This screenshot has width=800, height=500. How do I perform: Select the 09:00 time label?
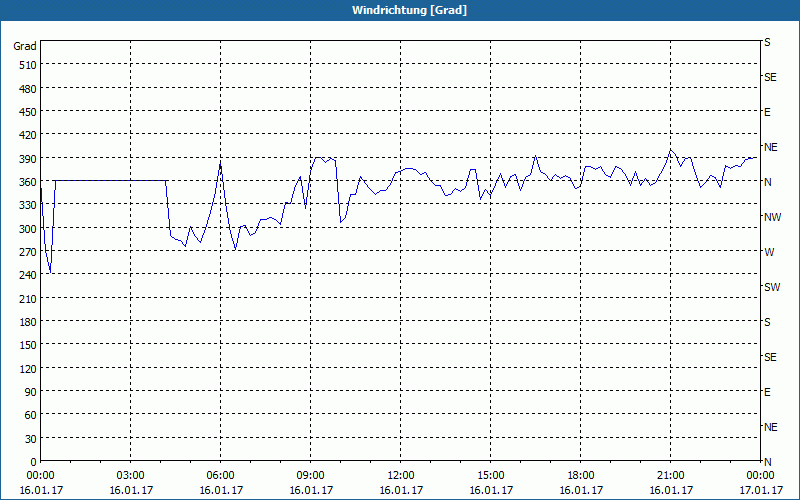311,476
